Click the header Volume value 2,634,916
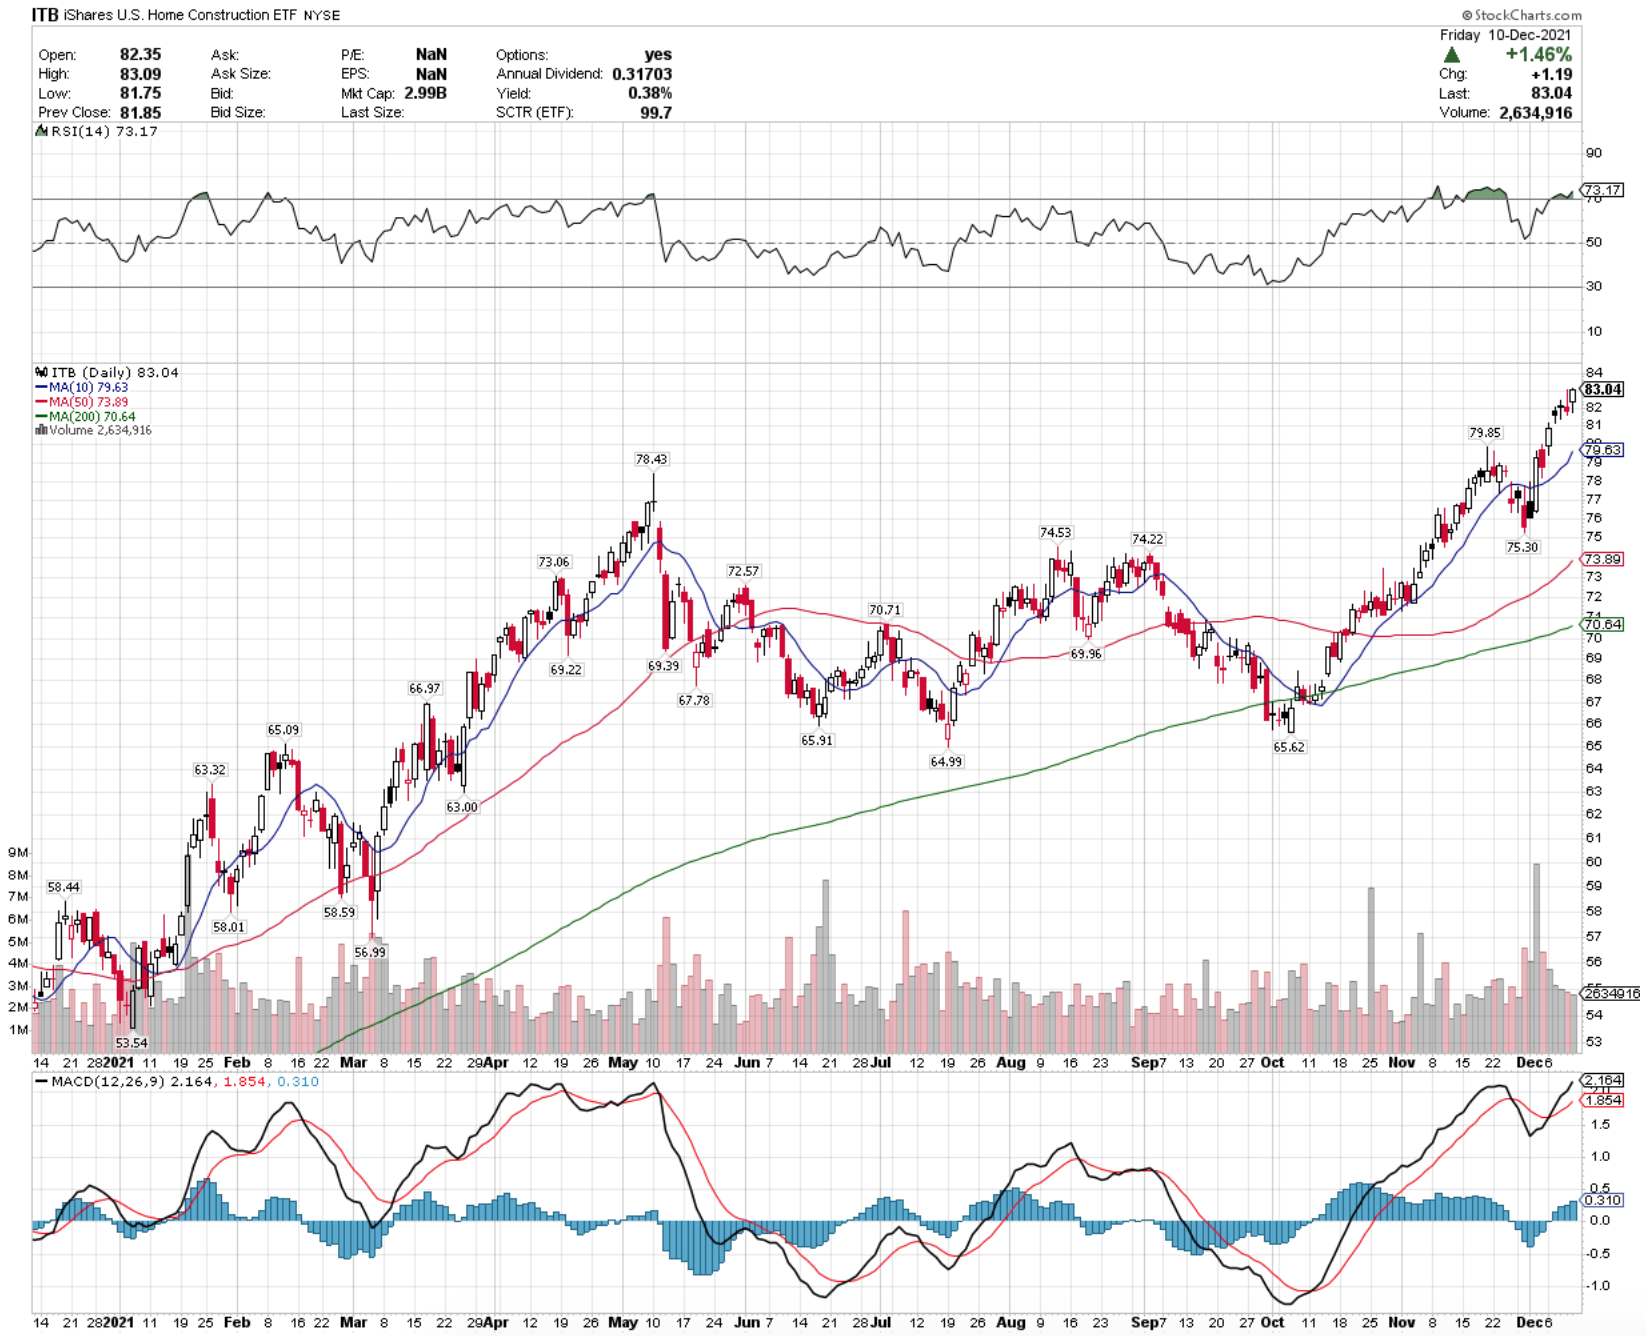This screenshot has height=1336, width=1646. tap(1535, 113)
